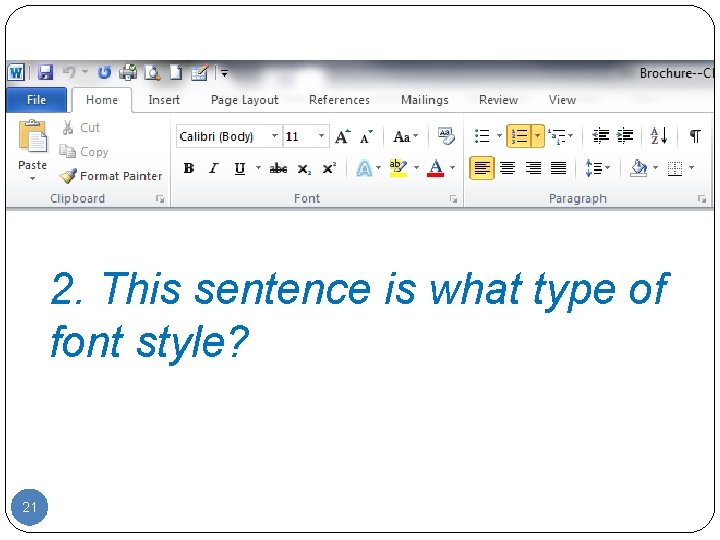720x540 pixels.
Task: Open the font size dropdown arrow
Action: coord(321,136)
